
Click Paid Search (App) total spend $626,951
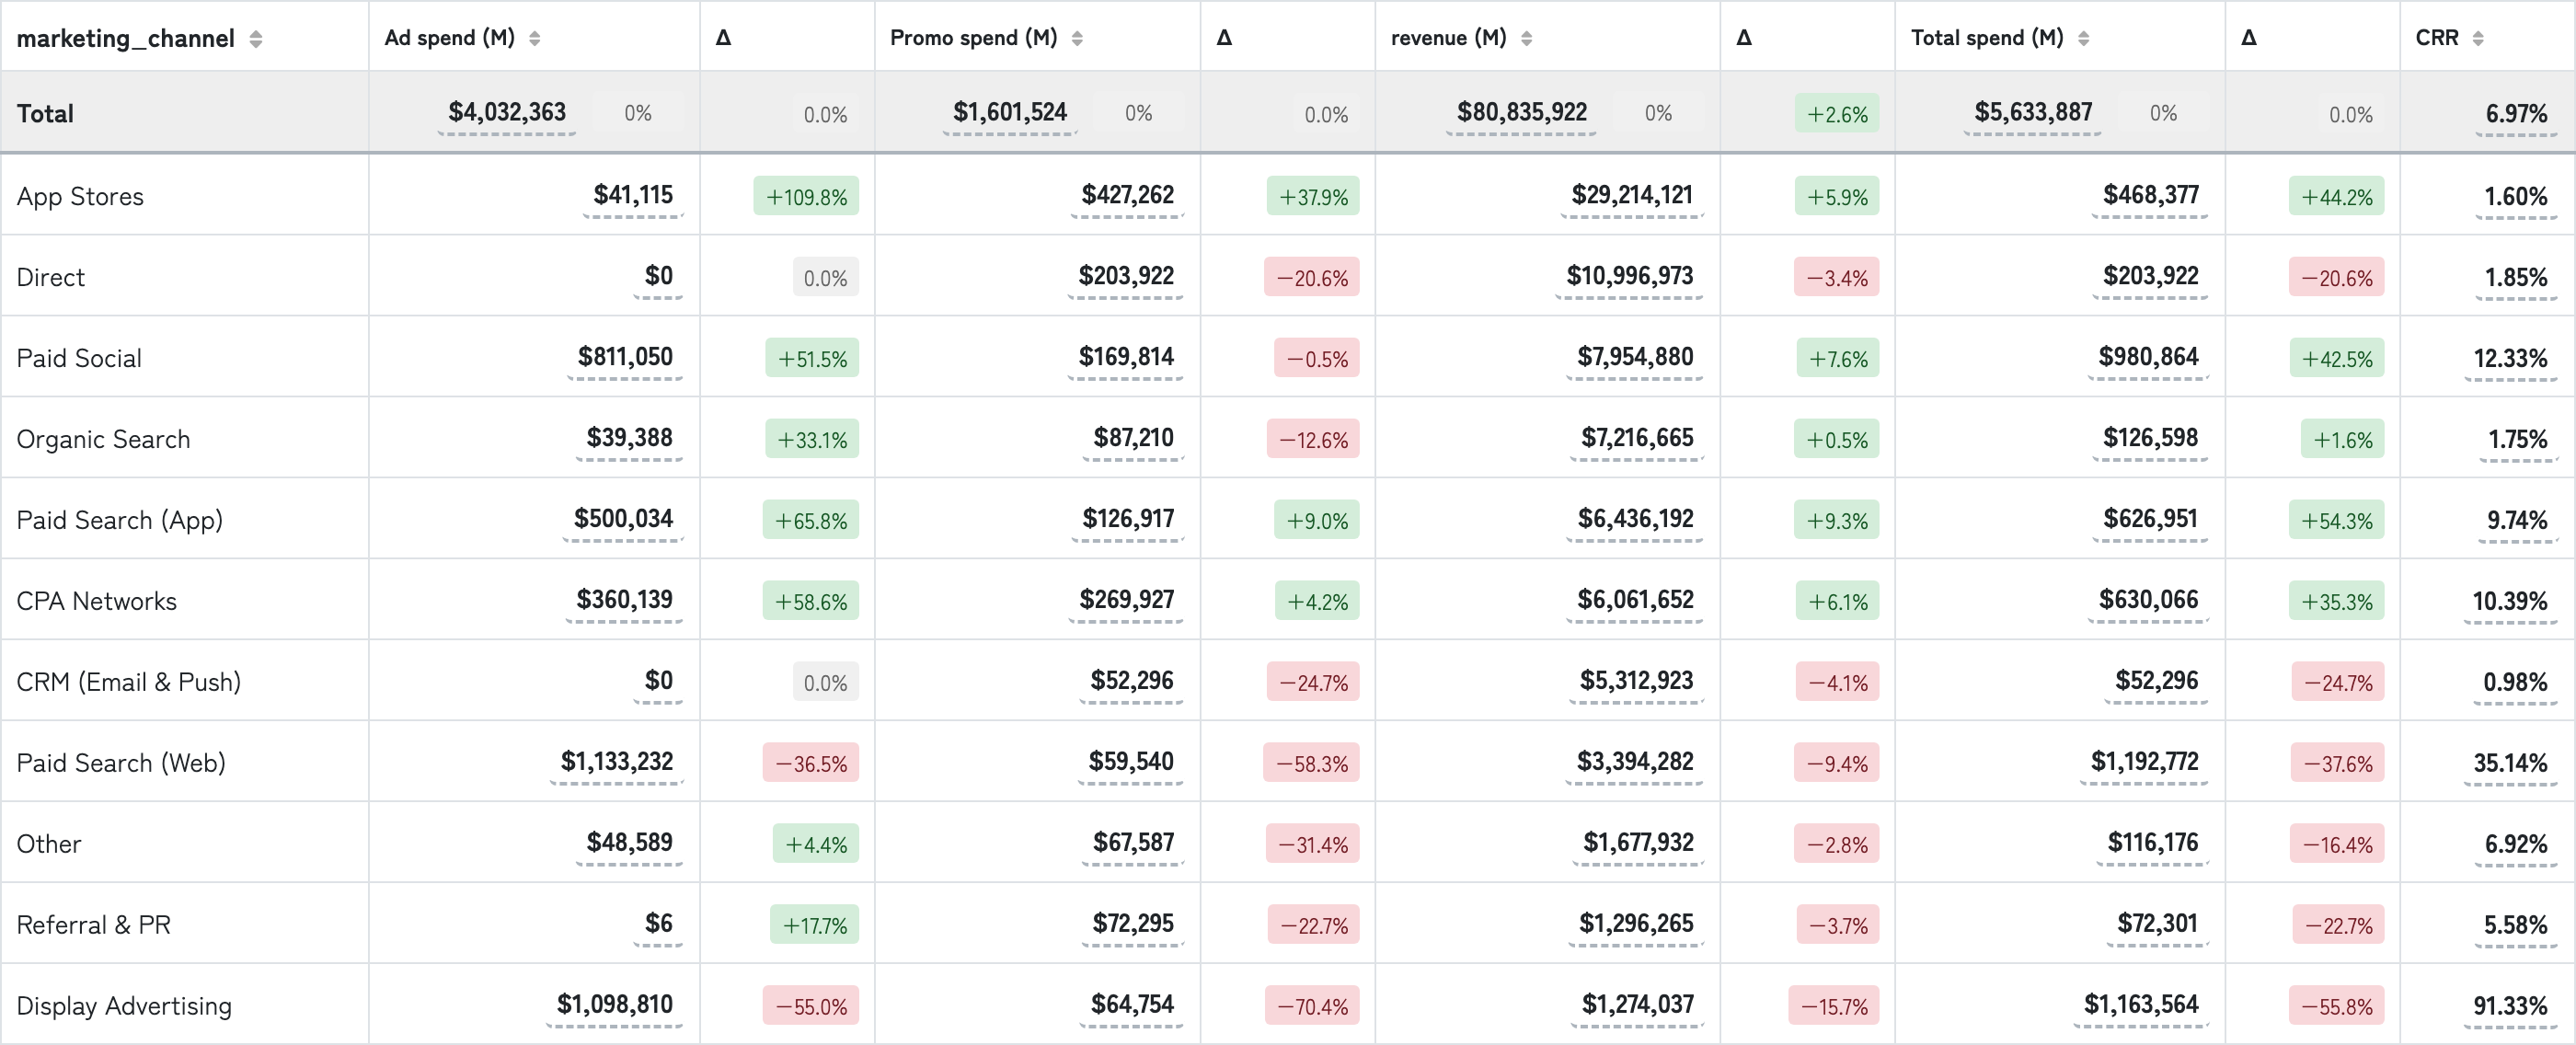(x=2150, y=519)
